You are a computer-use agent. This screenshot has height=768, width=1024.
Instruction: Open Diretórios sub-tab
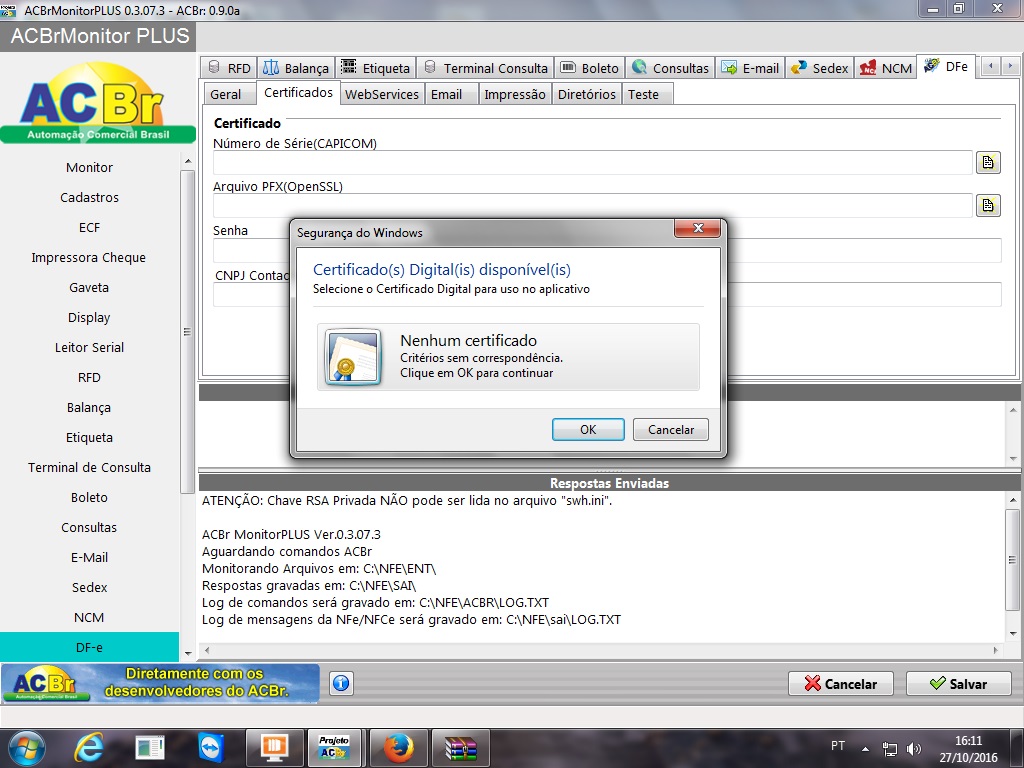pyautogui.click(x=586, y=94)
